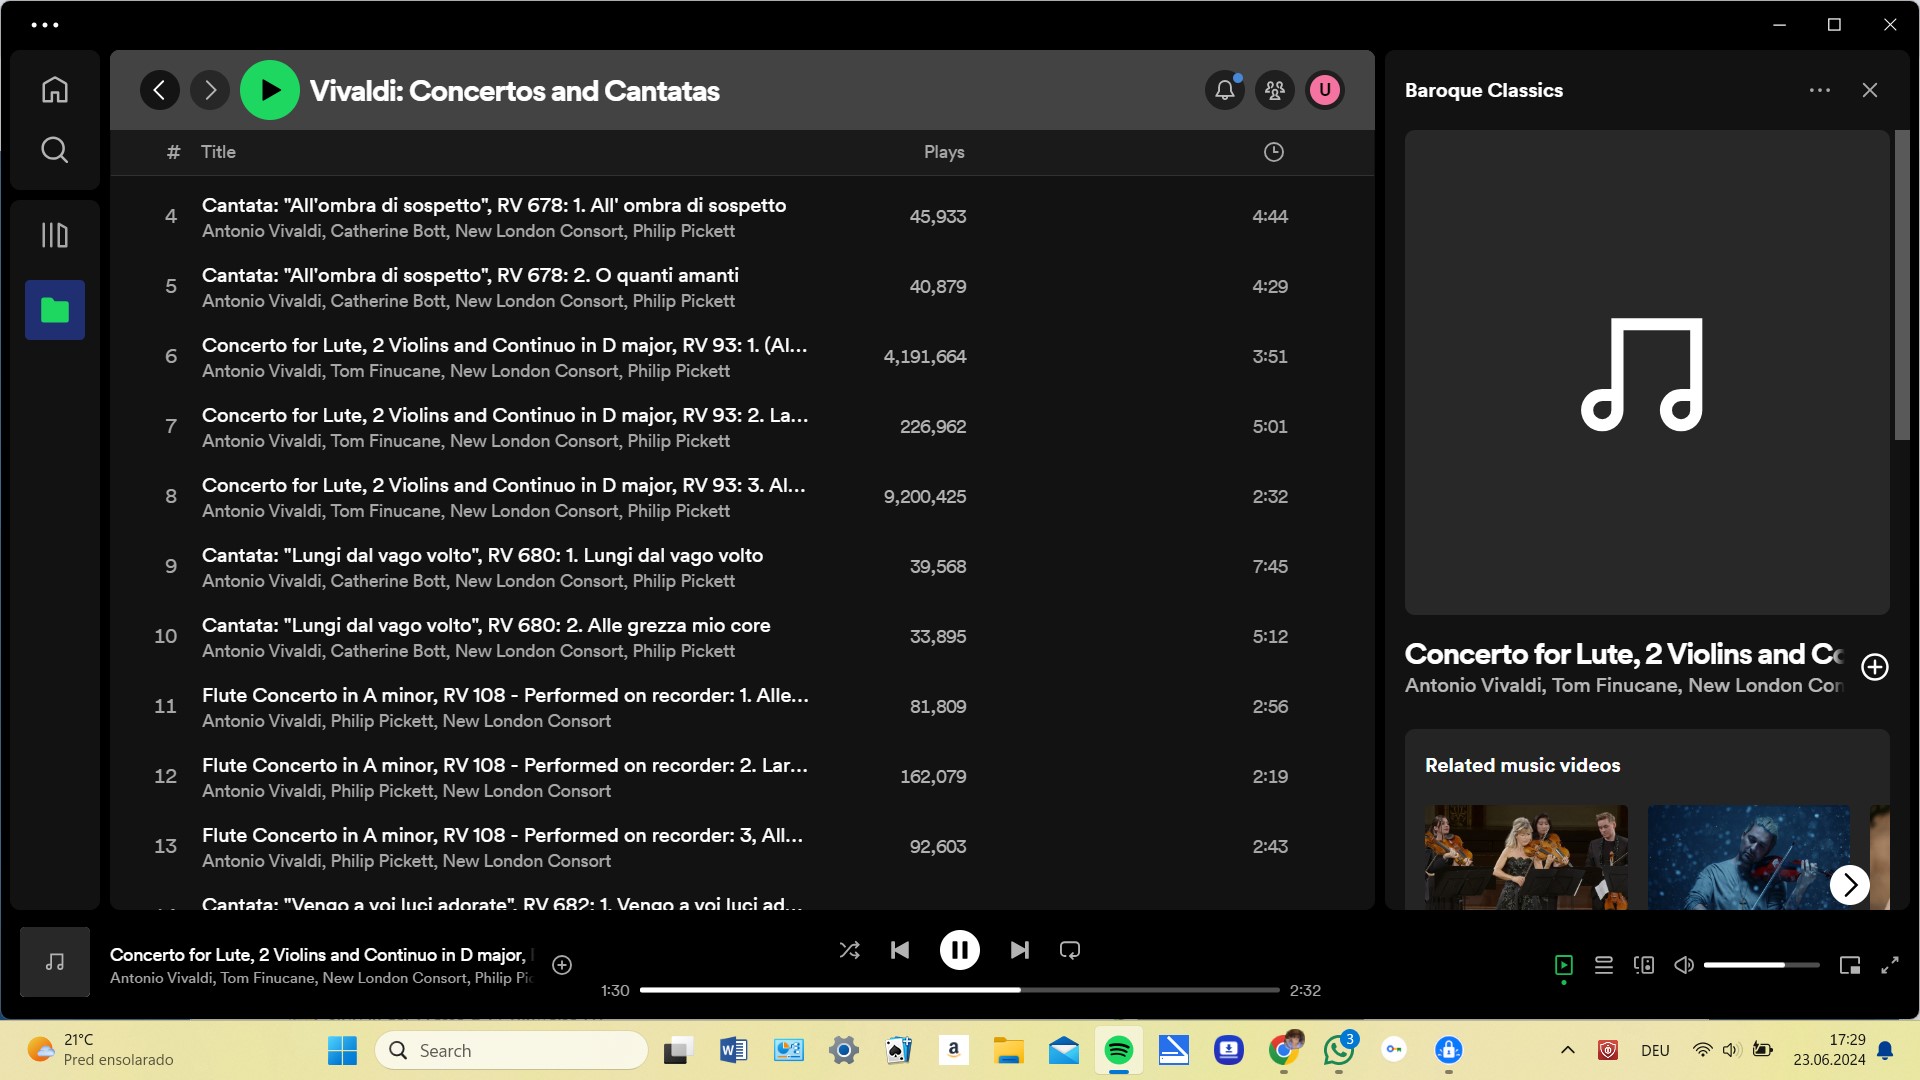Select track 4 All' ombra di sospetto
1920x1080 pixels.
742,217
